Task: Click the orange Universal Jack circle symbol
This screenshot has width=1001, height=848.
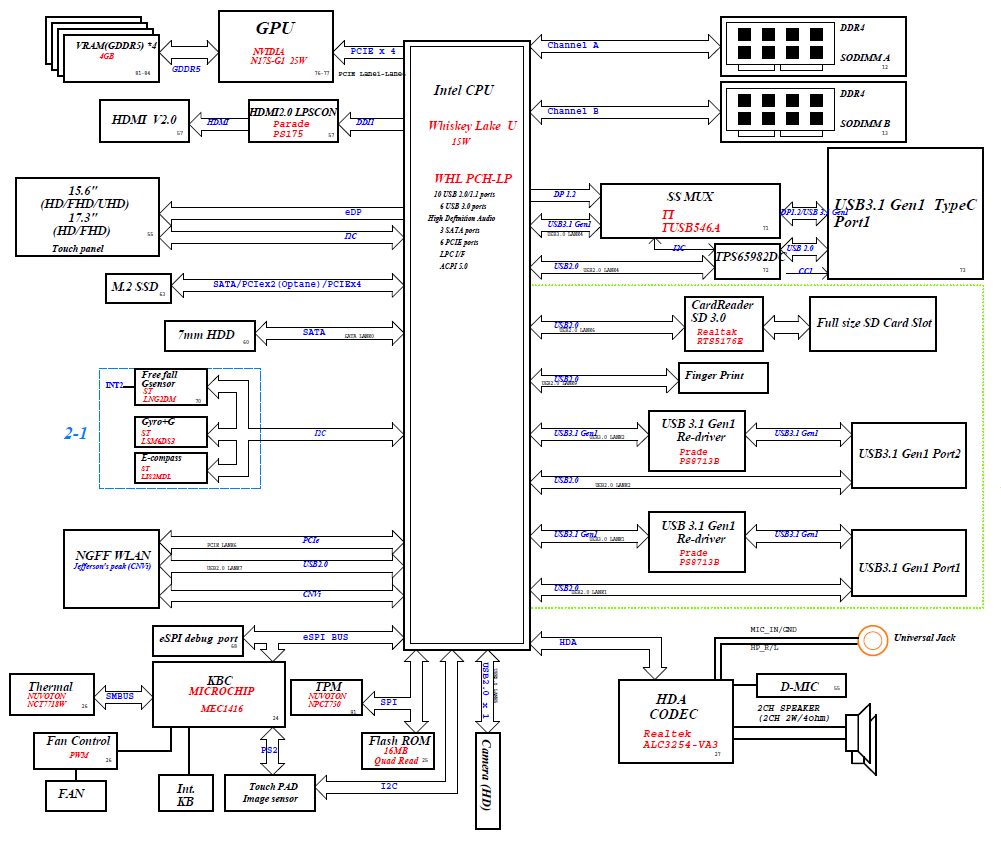Action: (x=873, y=638)
